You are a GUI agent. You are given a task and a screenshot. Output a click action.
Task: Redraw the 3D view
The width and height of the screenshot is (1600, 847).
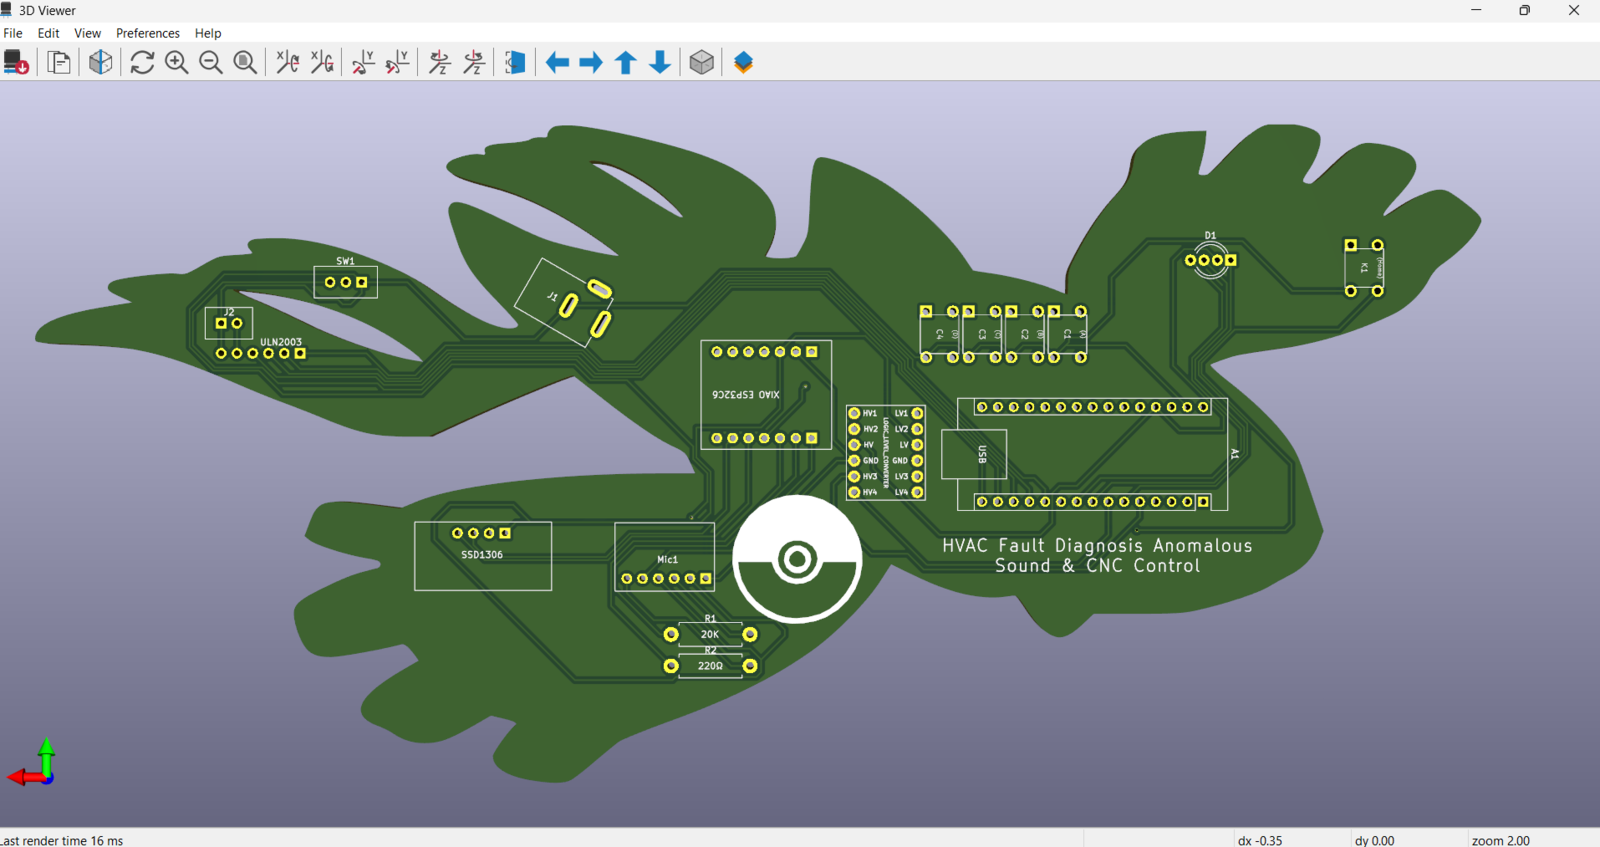[142, 63]
